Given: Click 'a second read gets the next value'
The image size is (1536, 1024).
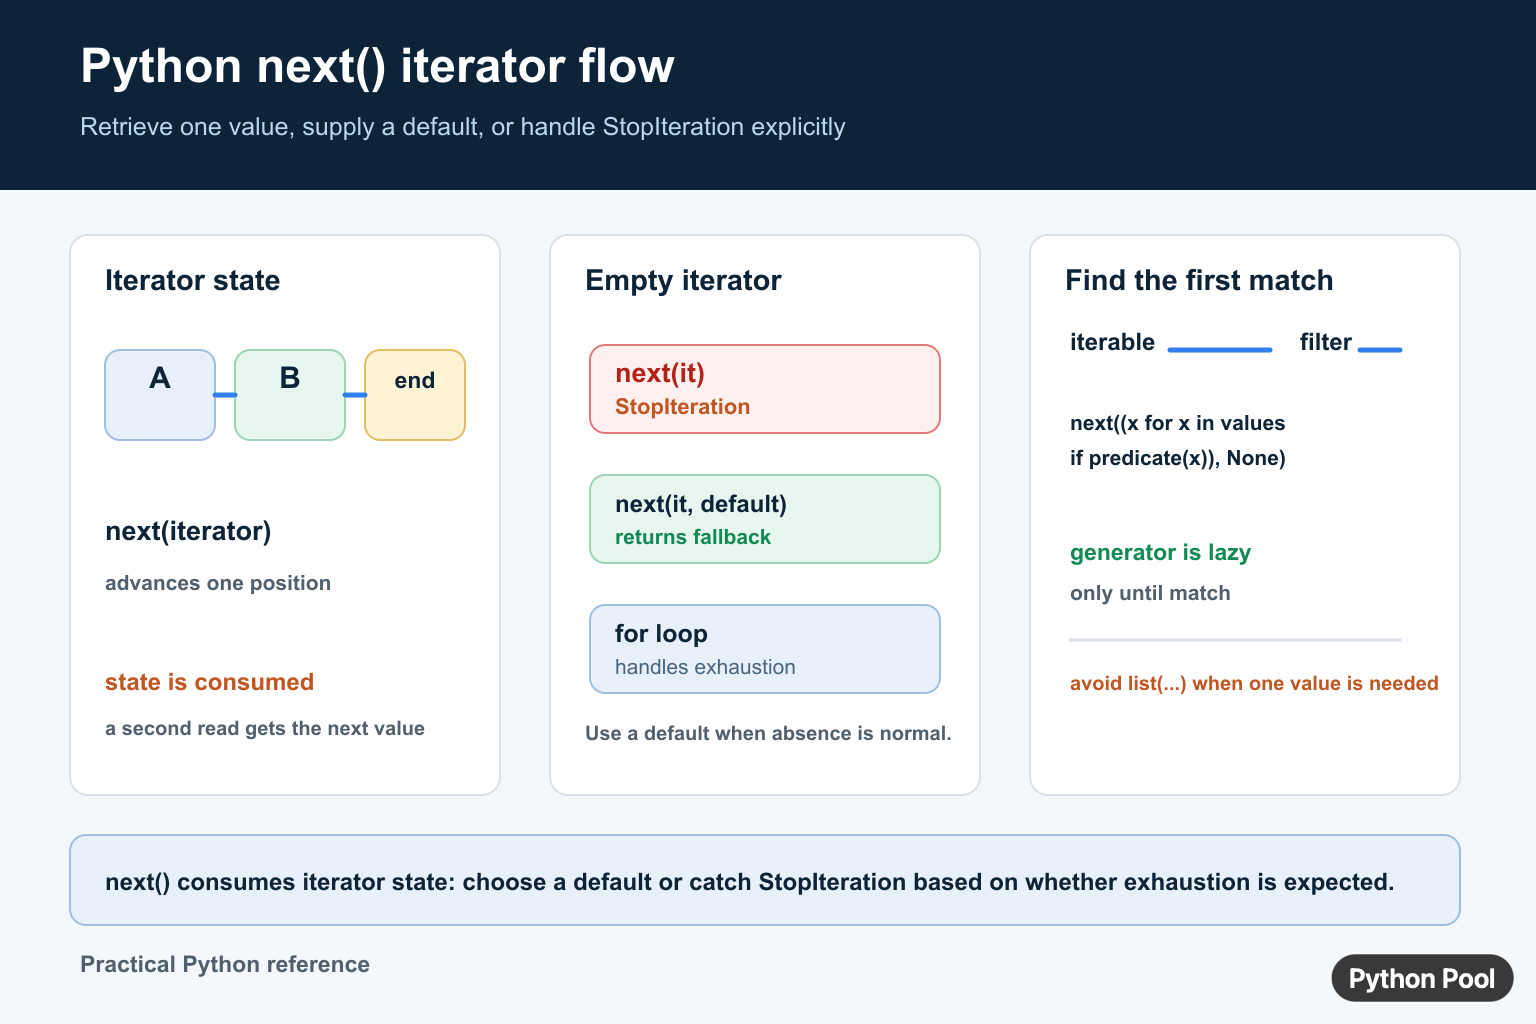Looking at the screenshot, I should click(265, 728).
